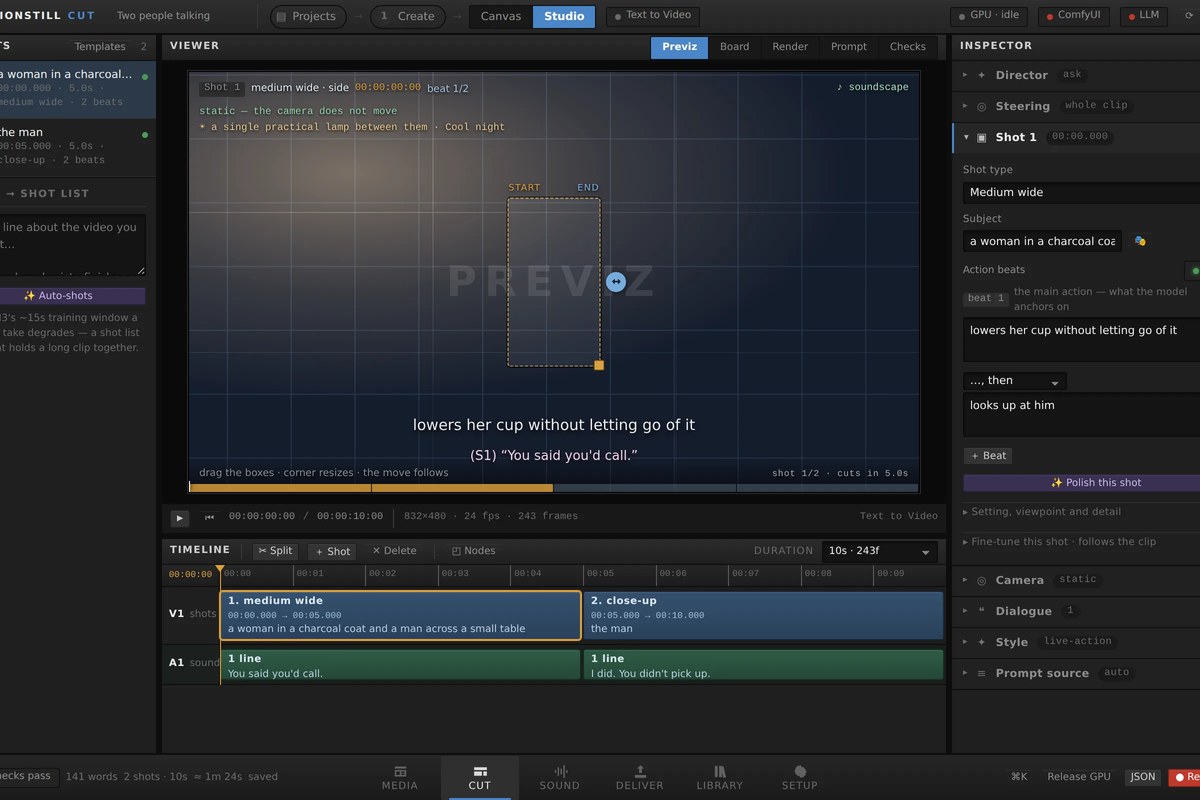
Task: Select the '2. close-up' video clip
Action: click(763, 615)
